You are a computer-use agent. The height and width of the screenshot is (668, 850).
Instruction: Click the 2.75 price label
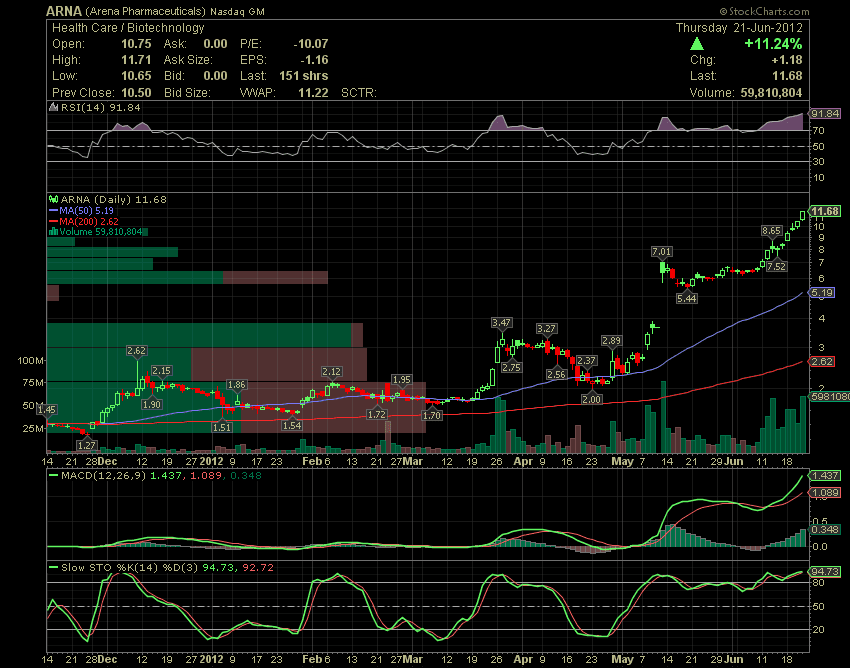tap(511, 367)
